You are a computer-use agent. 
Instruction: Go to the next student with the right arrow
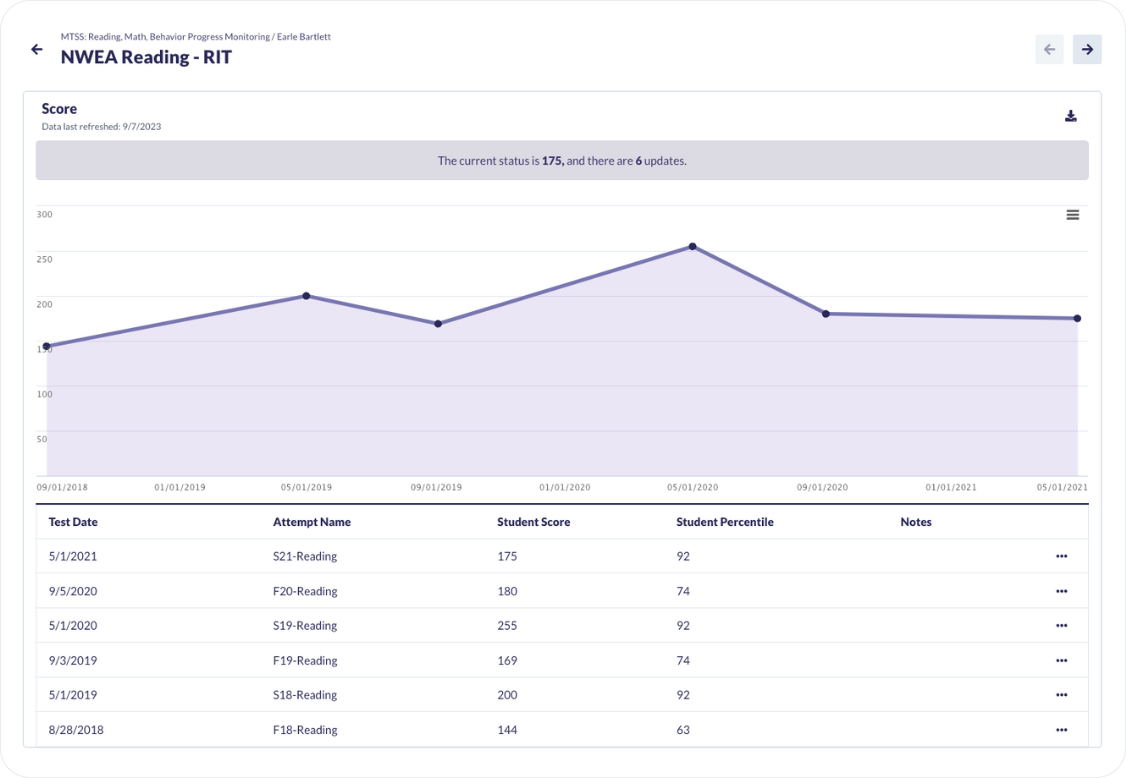click(1087, 50)
